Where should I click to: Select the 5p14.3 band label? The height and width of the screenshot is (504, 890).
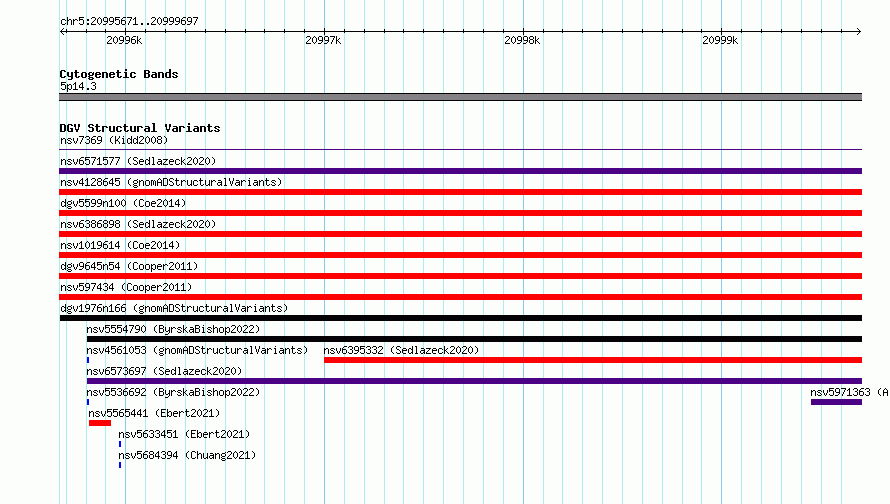click(x=78, y=86)
